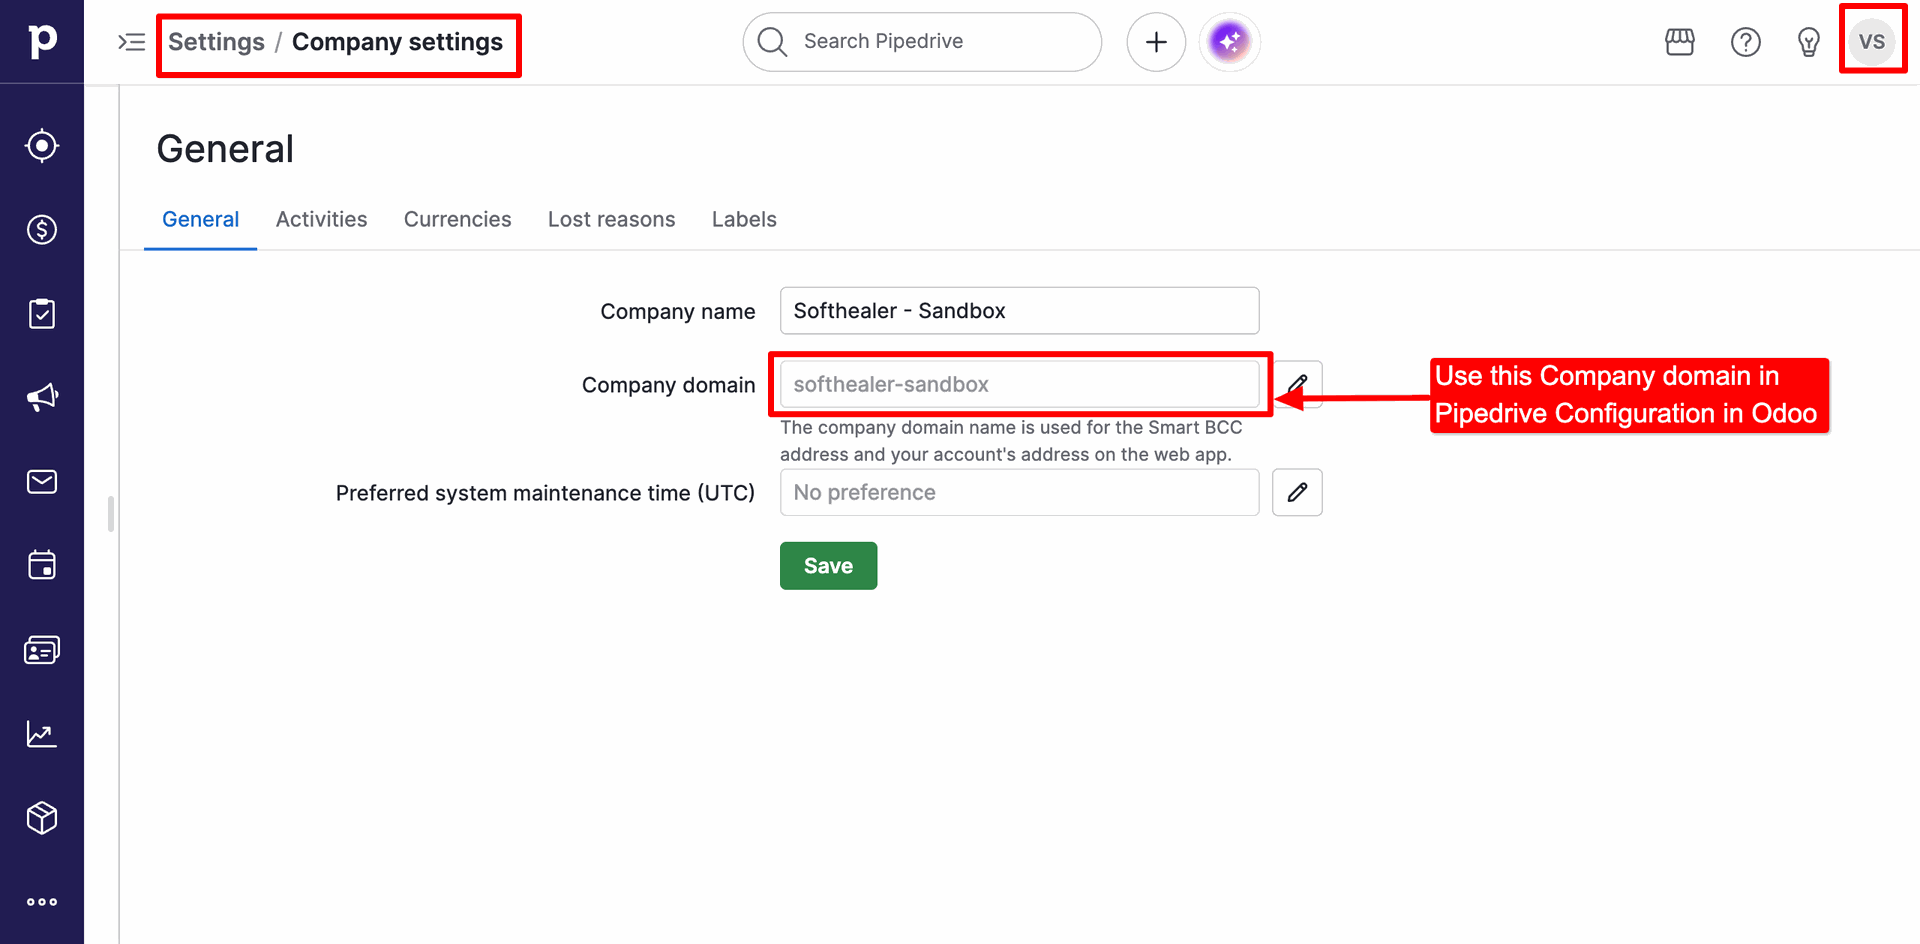This screenshot has width=1920, height=944.
Task: Click the green Save button
Action: pos(828,566)
